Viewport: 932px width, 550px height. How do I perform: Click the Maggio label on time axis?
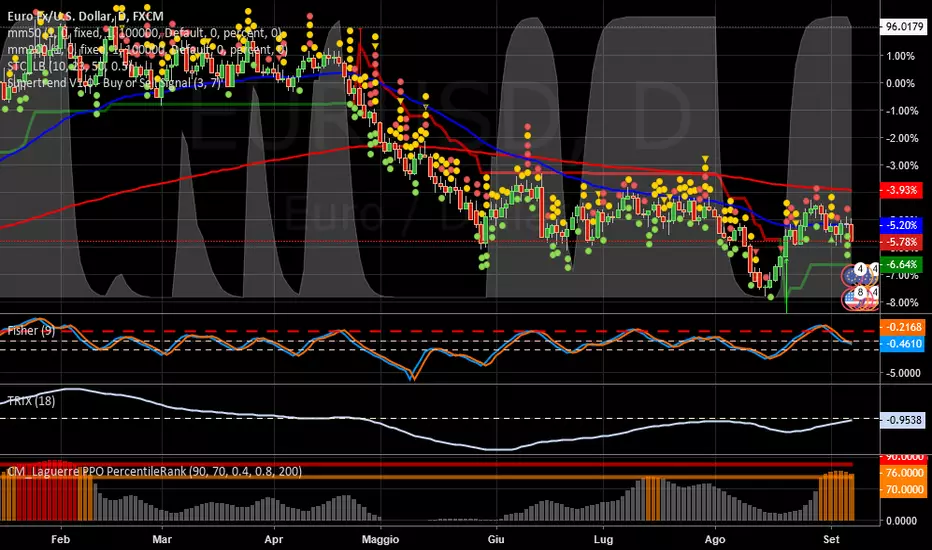381,537
